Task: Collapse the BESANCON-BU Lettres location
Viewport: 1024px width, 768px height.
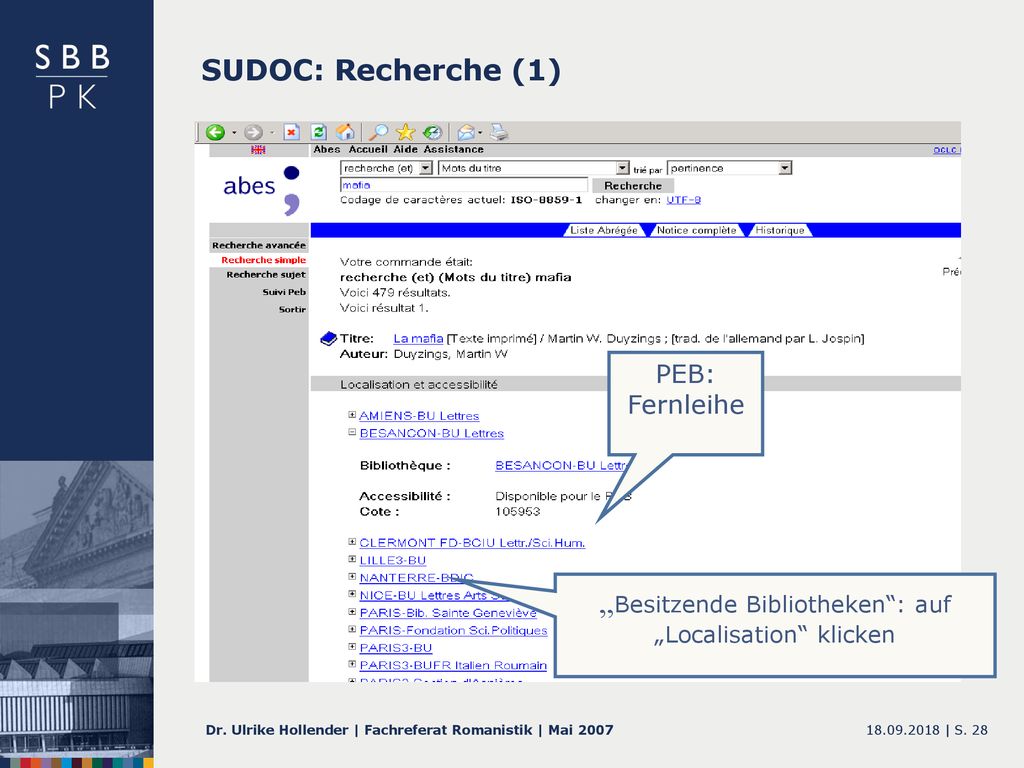Action: pos(352,432)
